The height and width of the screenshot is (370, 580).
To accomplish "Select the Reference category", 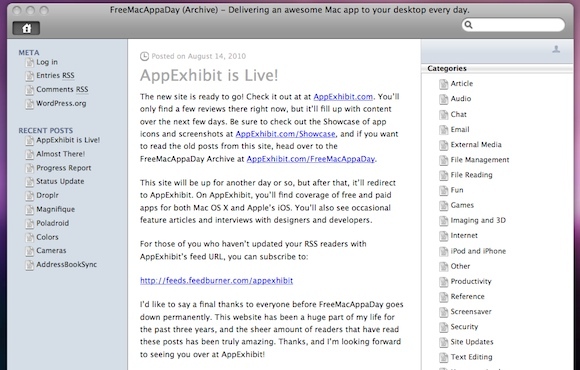I will 467,296.
